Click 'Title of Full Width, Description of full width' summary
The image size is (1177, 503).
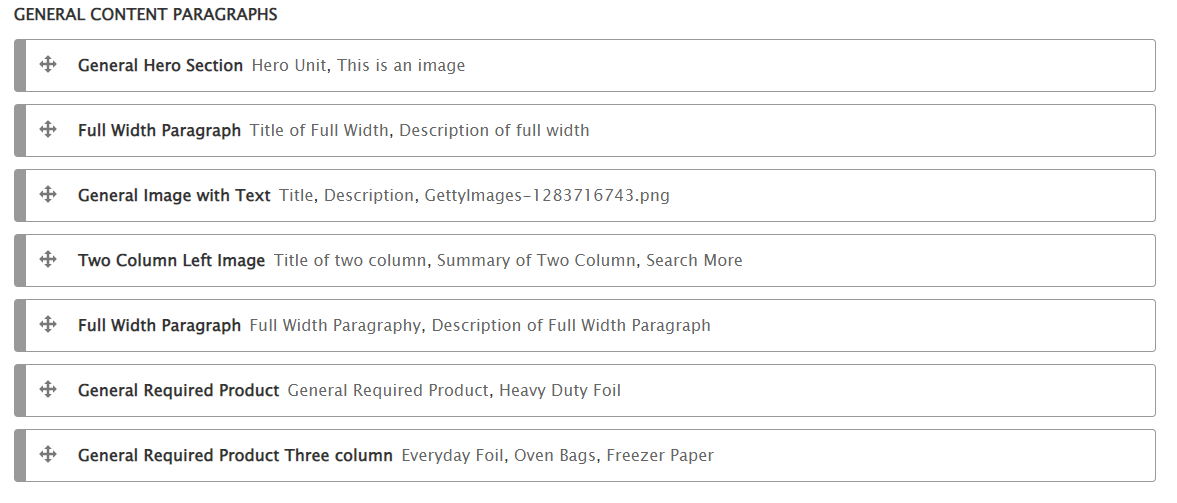(419, 131)
